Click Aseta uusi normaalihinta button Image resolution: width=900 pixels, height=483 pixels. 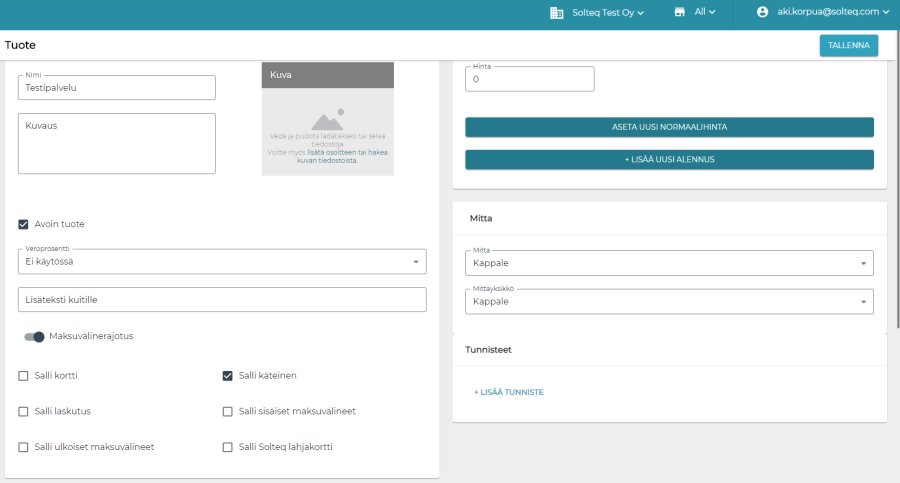click(x=669, y=127)
